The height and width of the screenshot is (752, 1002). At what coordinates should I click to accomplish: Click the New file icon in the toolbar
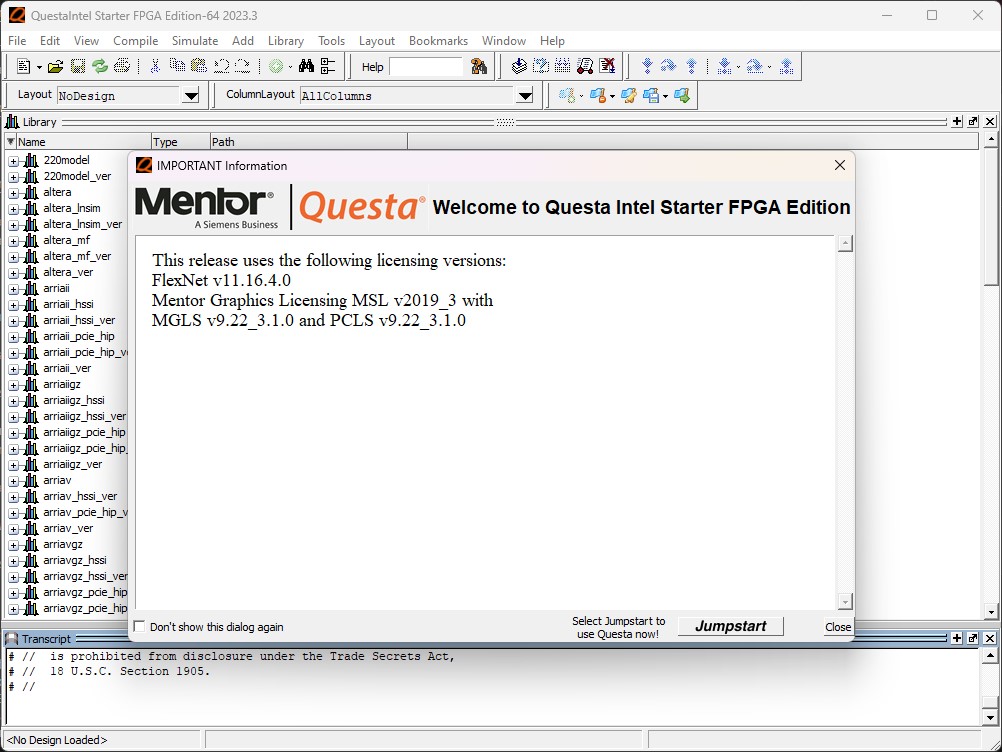click(24, 66)
